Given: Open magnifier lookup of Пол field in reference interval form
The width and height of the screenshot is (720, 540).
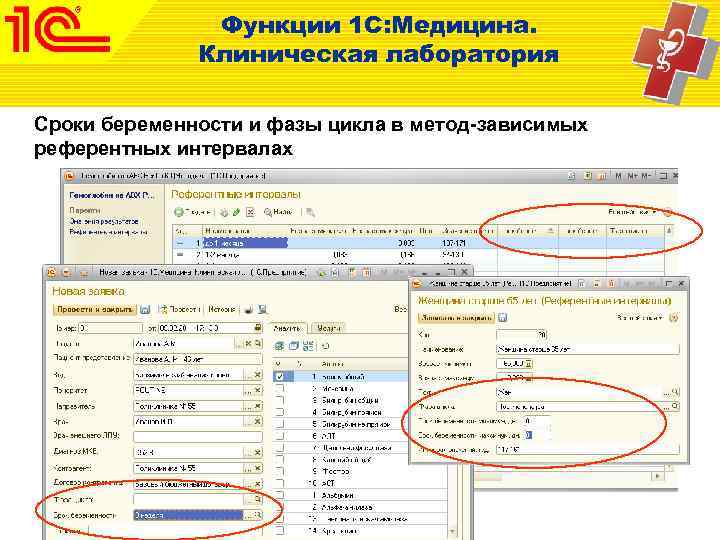Looking at the screenshot, I should 675,392.
